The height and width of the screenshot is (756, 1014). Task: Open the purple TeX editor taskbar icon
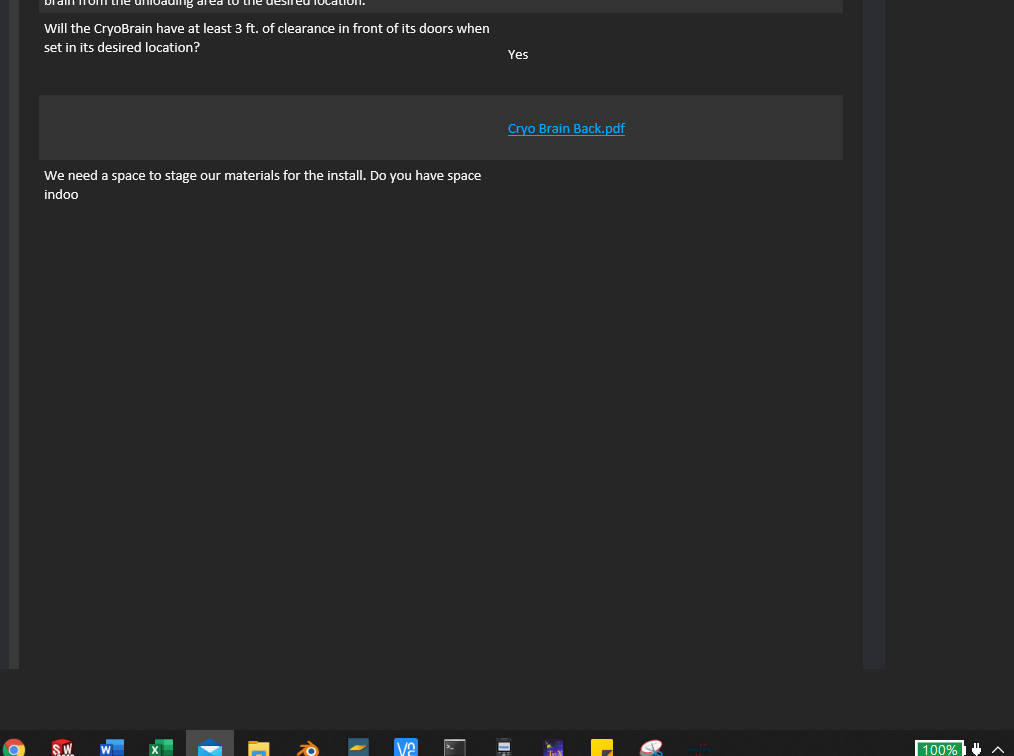[553, 748]
